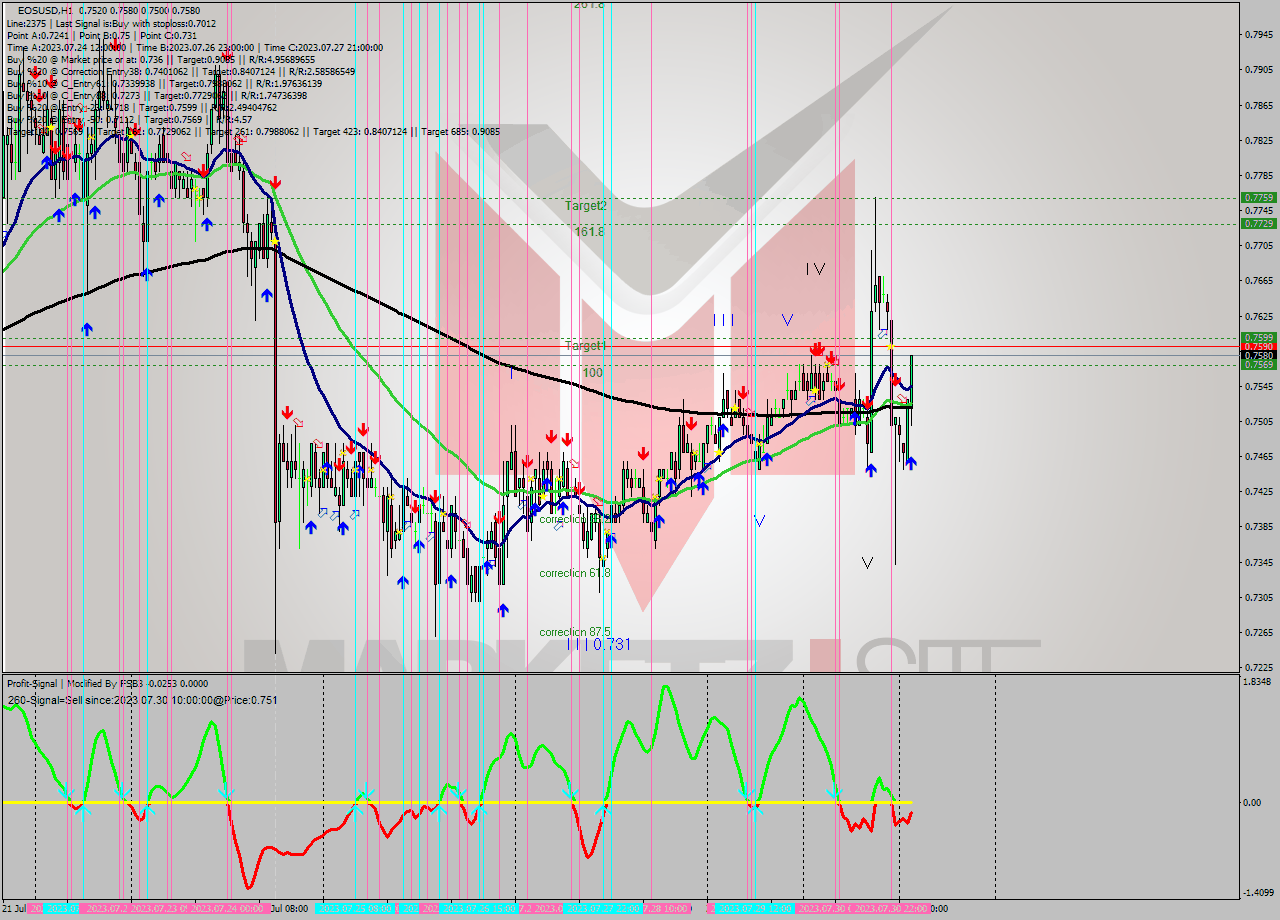Click the 0.7505 price axis label
This screenshot has width=1280, height=920.
coord(1258,421)
